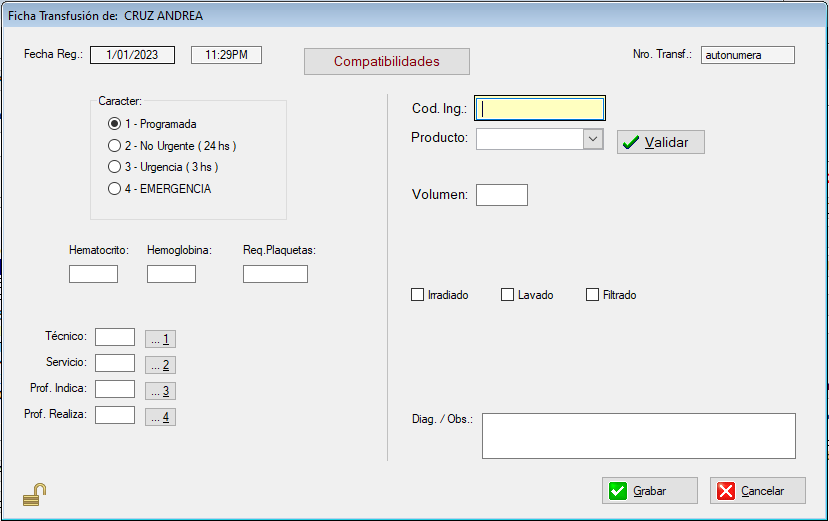This screenshot has height=521, width=829.
Task: Choose 3 - Urgencia (3 hs)
Action: point(114,167)
